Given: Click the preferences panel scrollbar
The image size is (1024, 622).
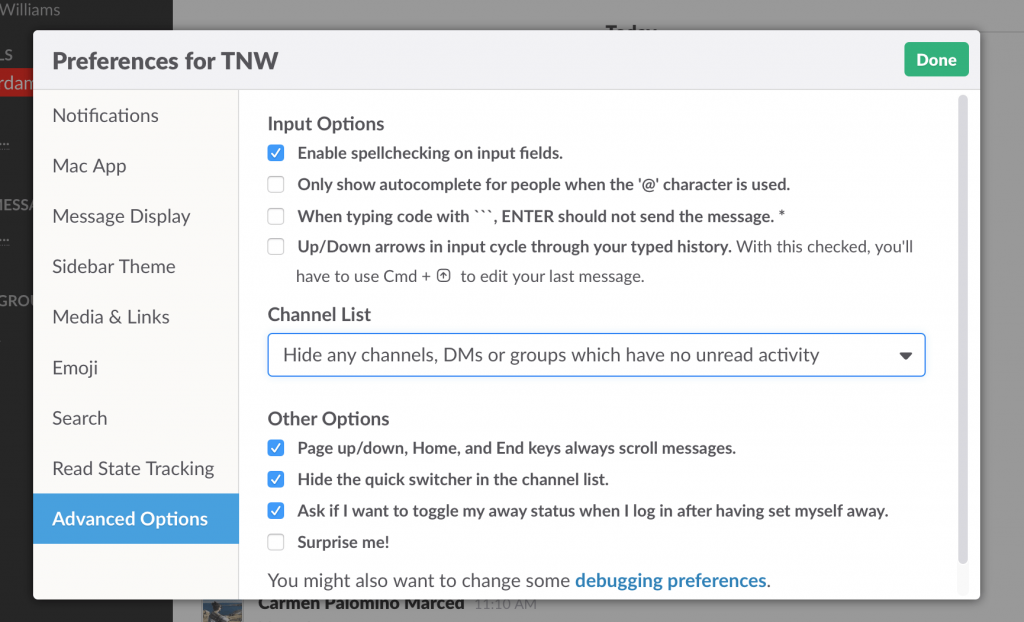Looking at the screenshot, I should (963, 329).
